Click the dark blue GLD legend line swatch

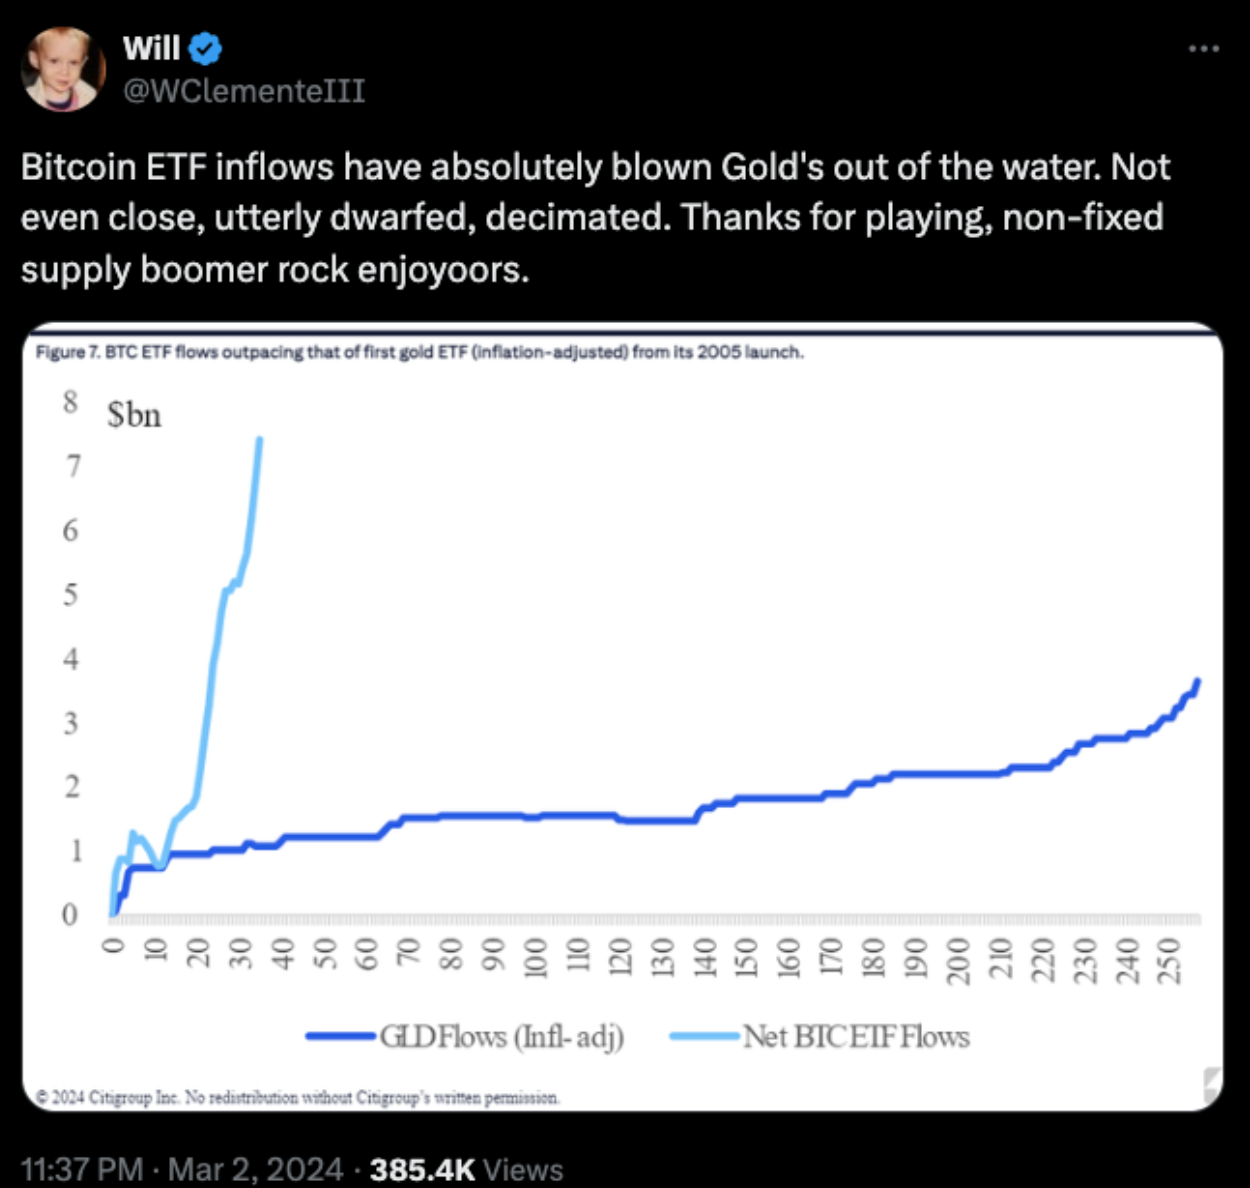pyautogui.click(x=342, y=1037)
